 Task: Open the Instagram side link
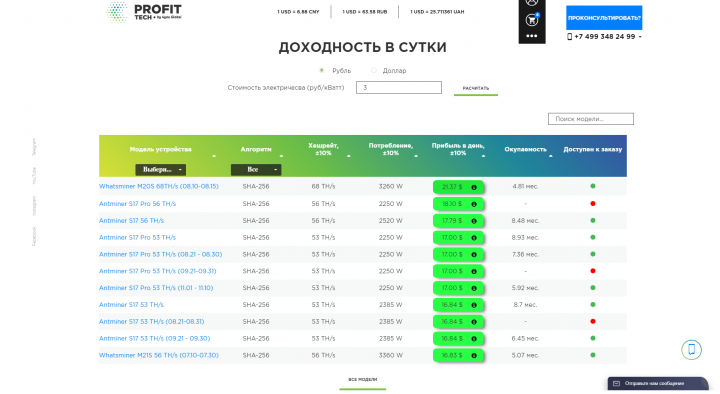(34, 206)
